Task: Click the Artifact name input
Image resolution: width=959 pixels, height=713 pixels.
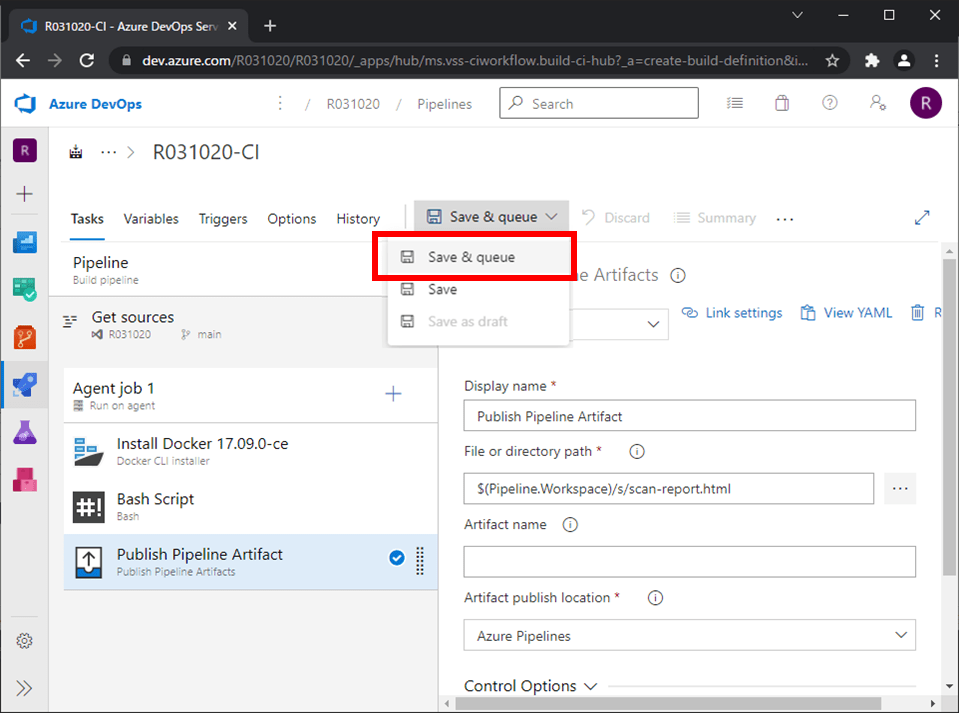Action: (x=689, y=561)
